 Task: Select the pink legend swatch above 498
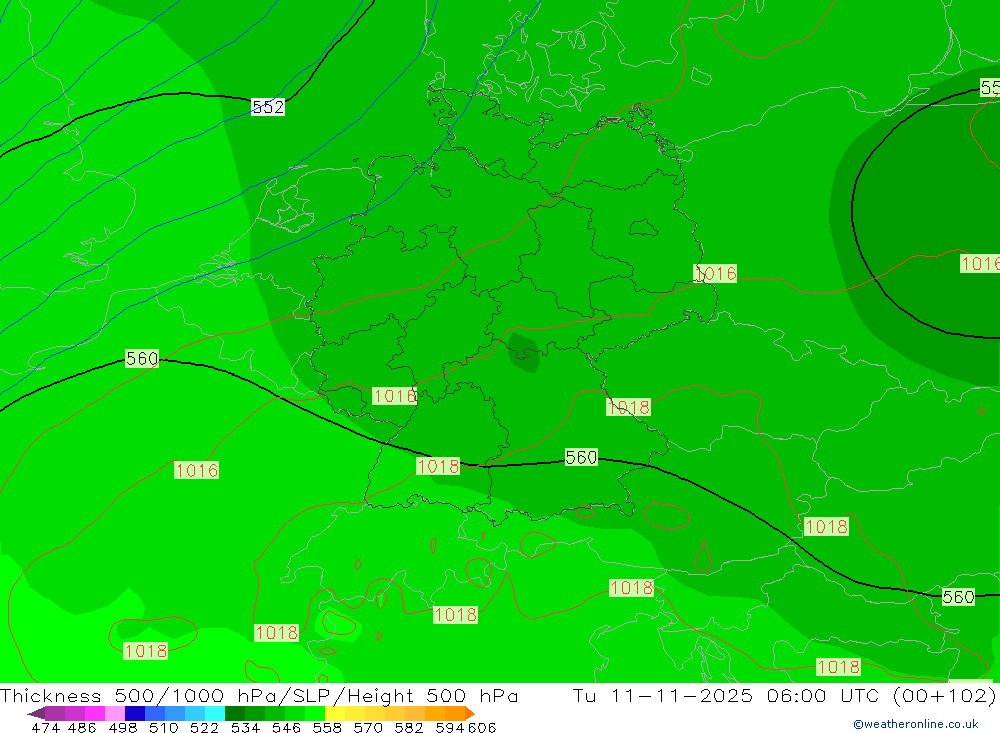pos(115,713)
